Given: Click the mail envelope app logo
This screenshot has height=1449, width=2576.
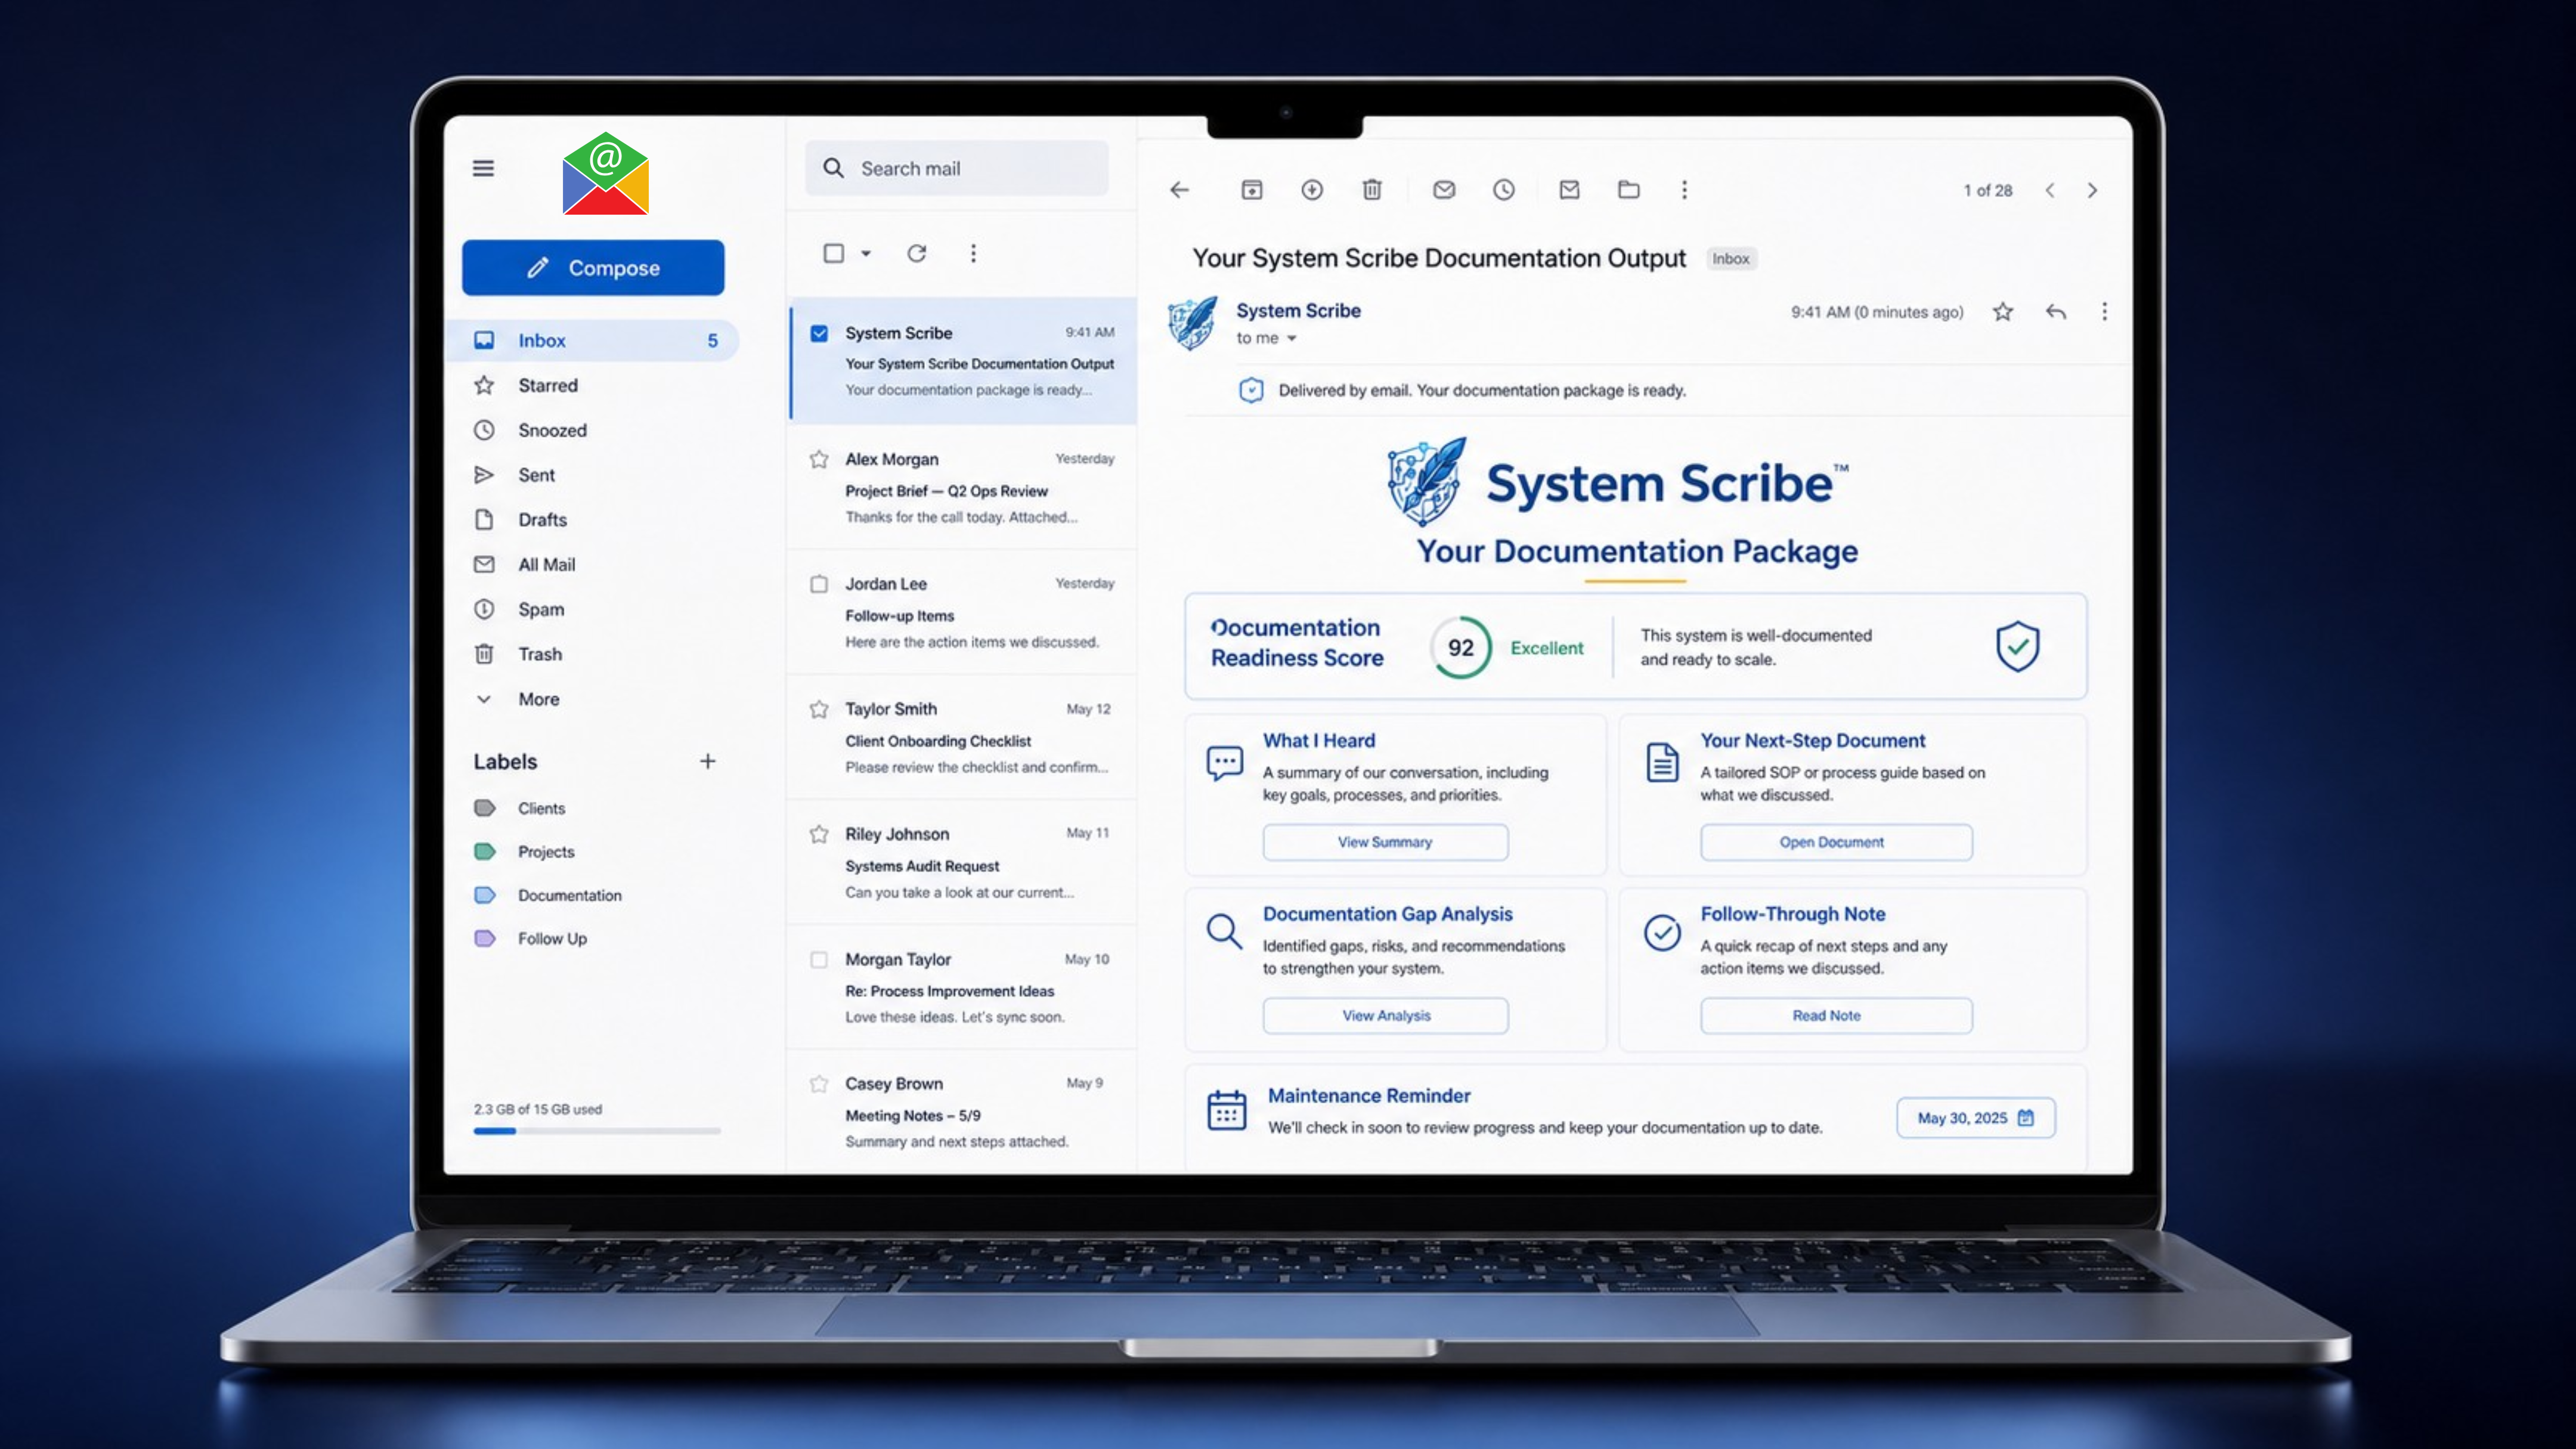Looking at the screenshot, I should pyautogui.click(x=605, y=173).
